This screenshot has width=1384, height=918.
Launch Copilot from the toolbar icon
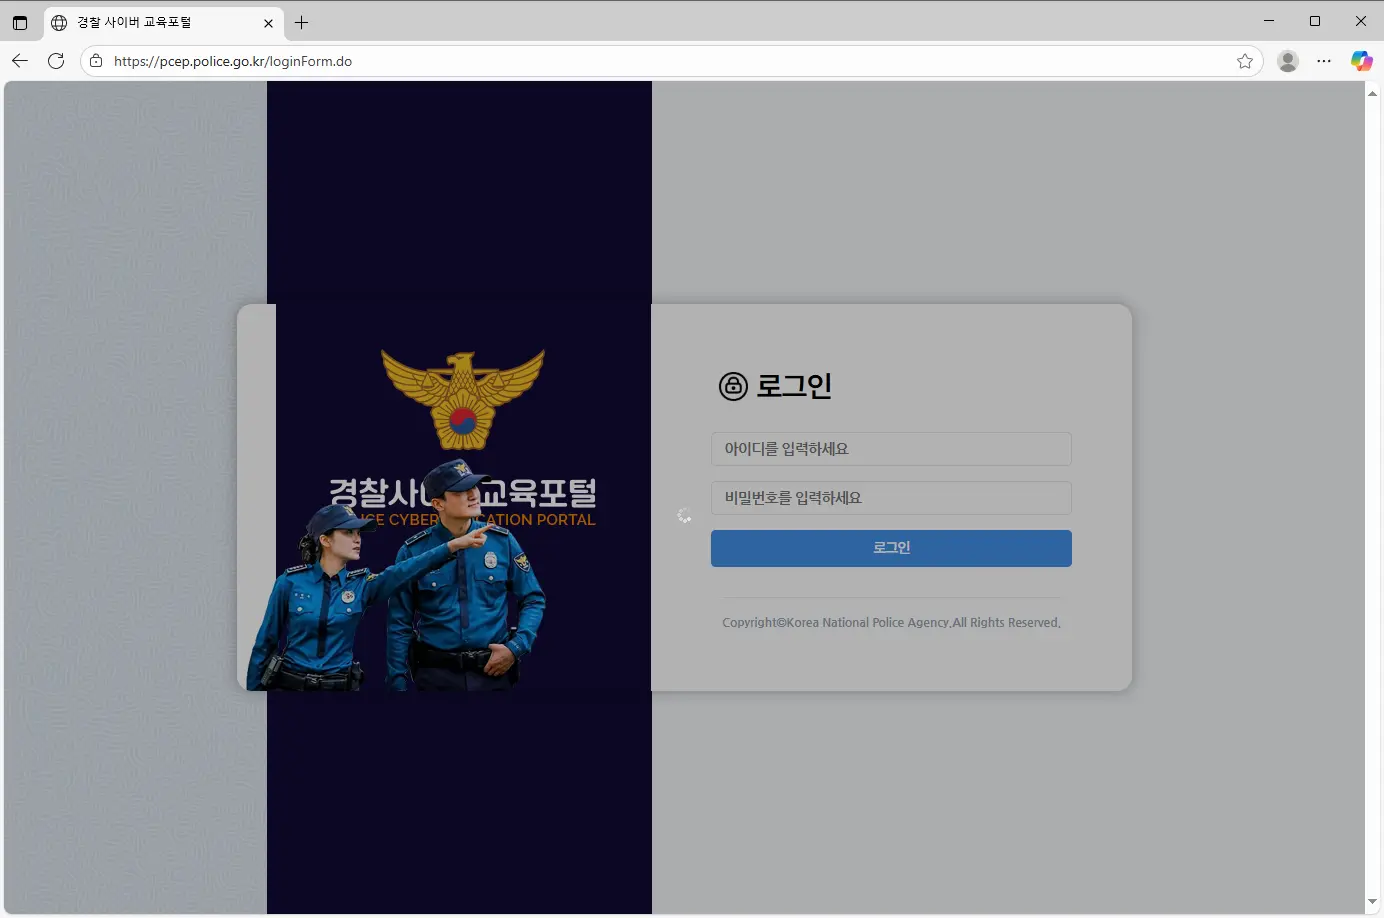[x=1361, y=61]
